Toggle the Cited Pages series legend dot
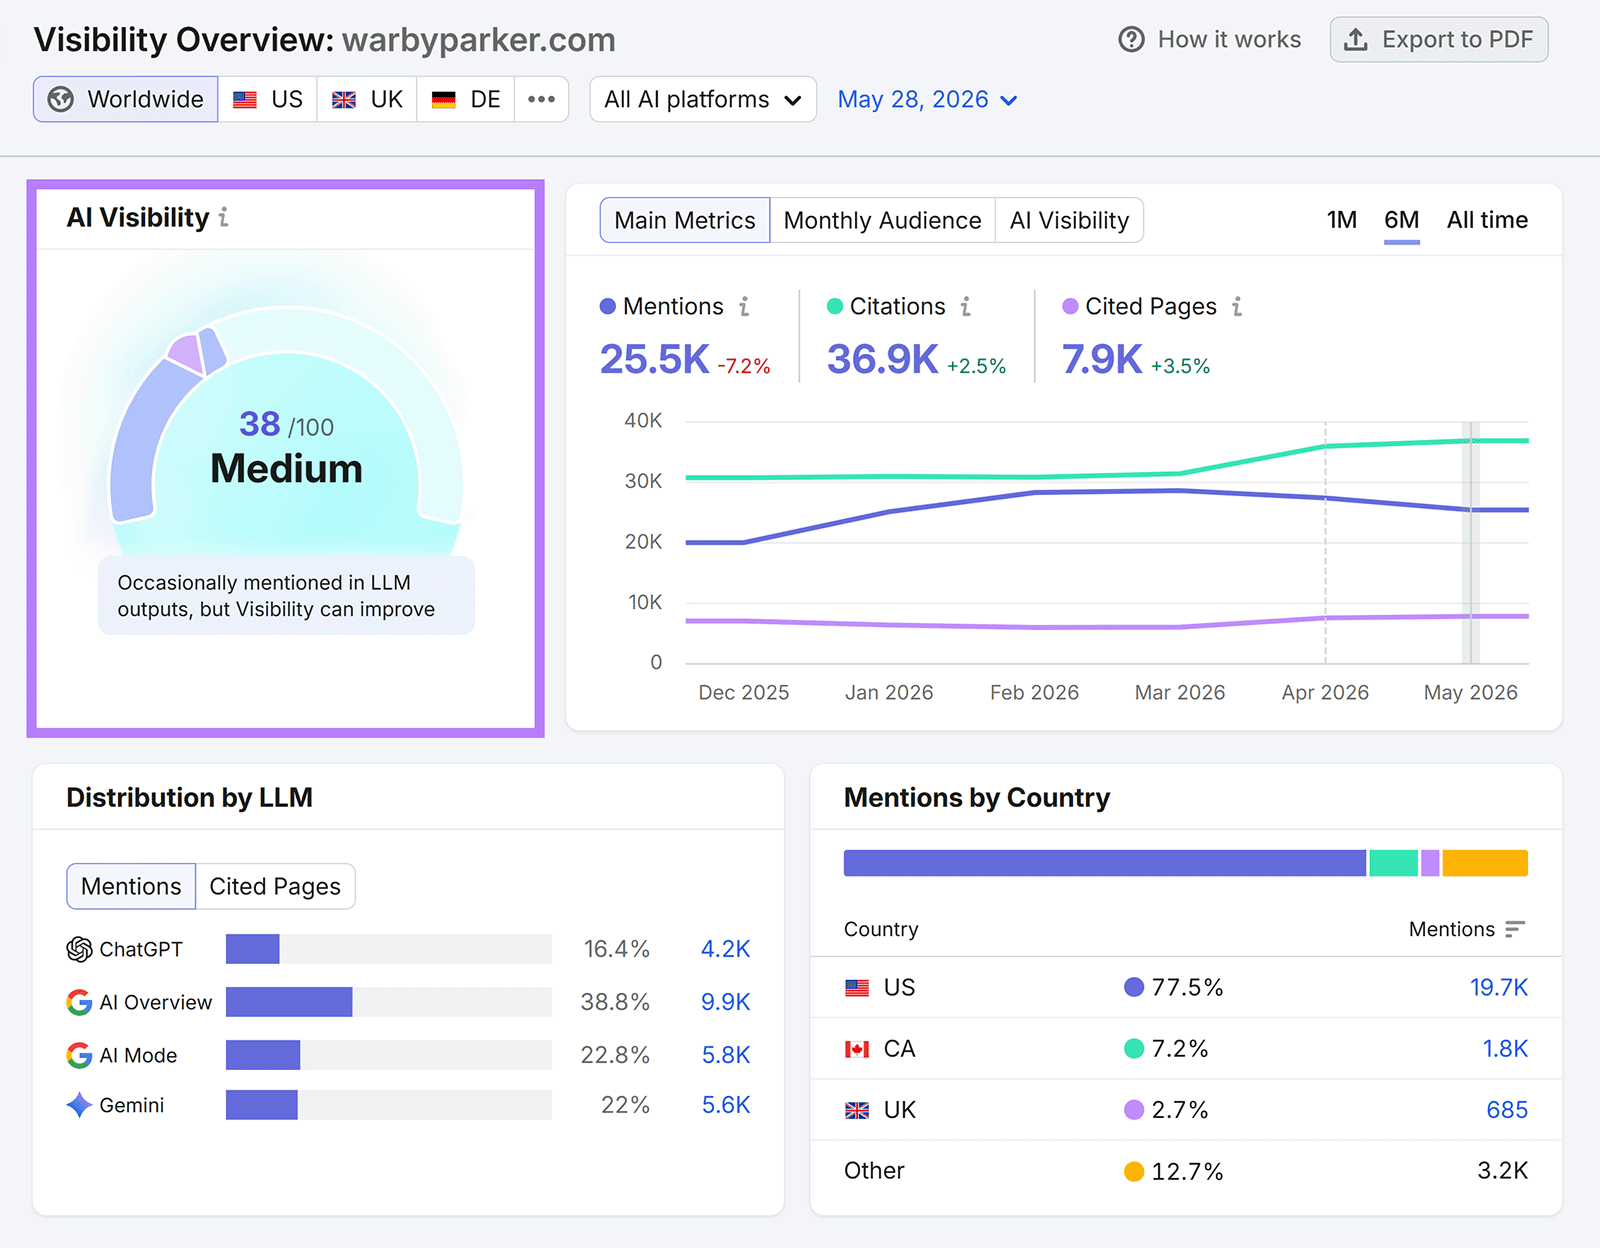 pyautogui.click(x=1070, y=307)
